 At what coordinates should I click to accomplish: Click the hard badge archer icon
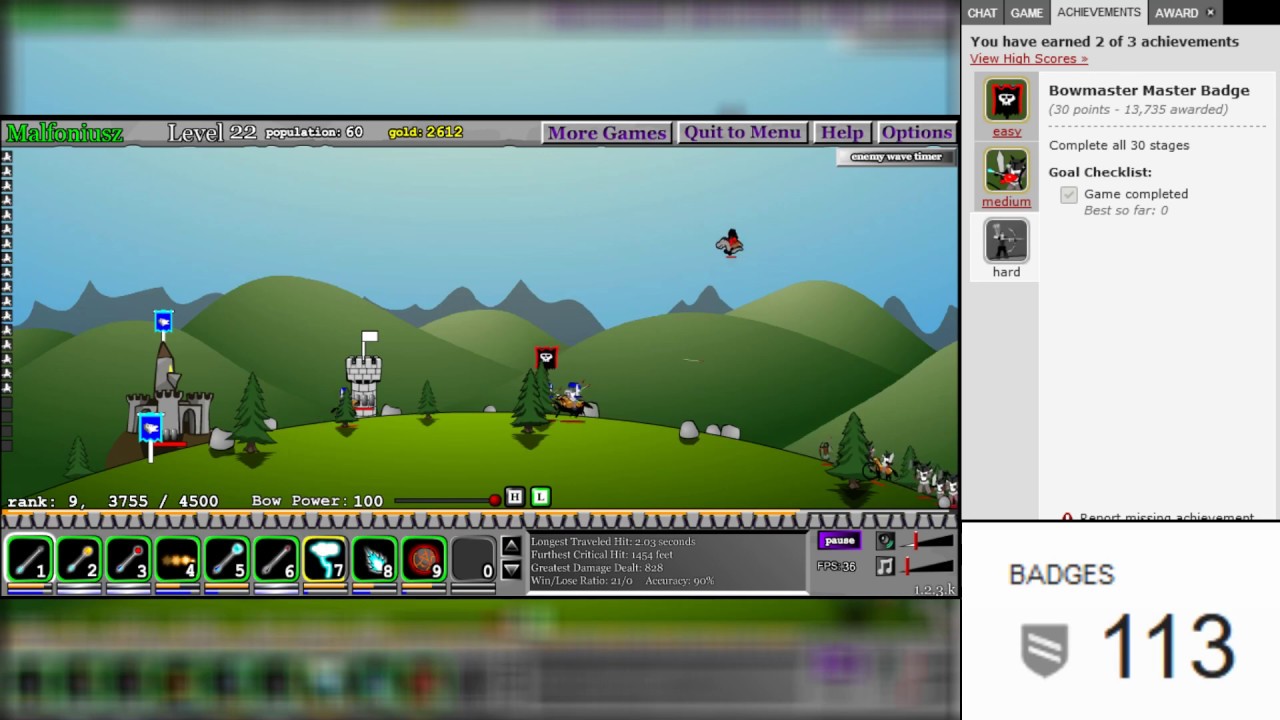(x=1006, y=241)
